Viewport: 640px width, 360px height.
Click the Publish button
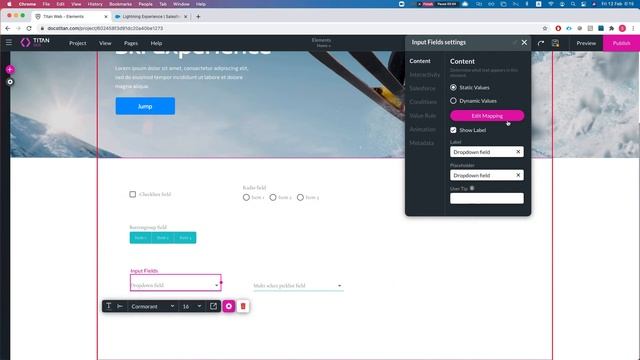pyautogui.click(x=621, y=43)
